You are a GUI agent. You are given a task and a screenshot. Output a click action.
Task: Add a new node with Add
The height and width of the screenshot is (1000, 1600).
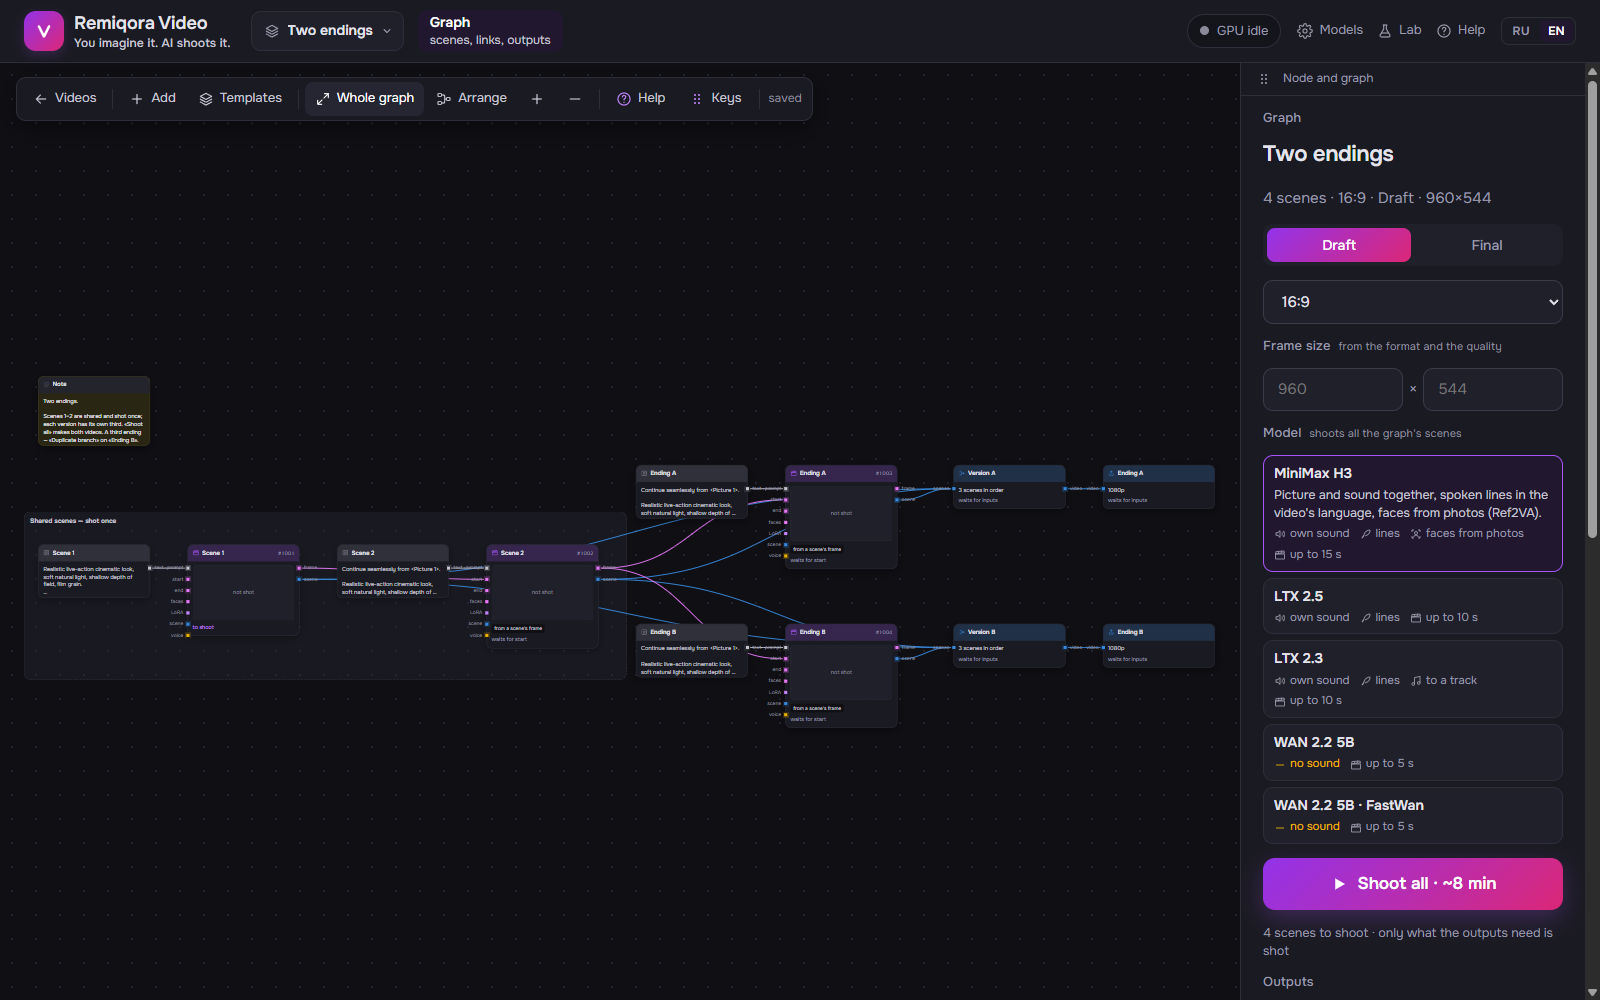coord(153,99)
